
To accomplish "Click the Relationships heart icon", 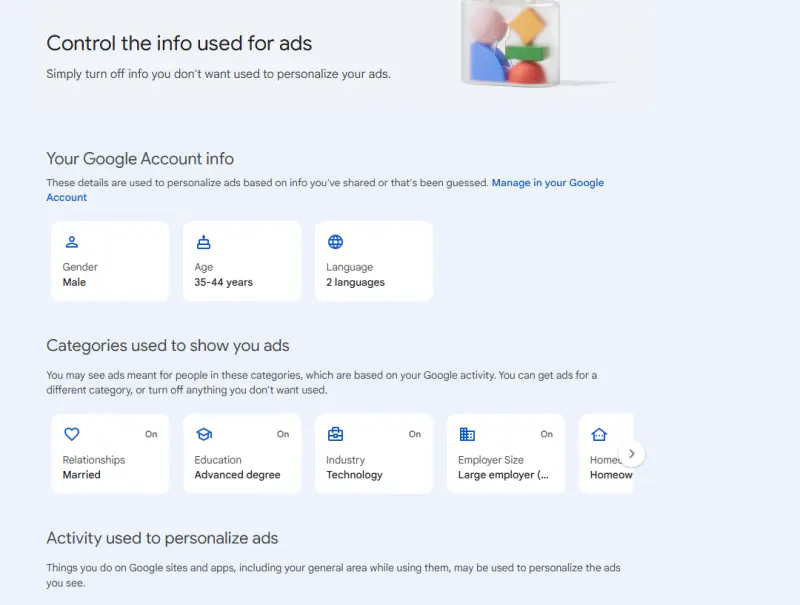I will click(71, 434).
